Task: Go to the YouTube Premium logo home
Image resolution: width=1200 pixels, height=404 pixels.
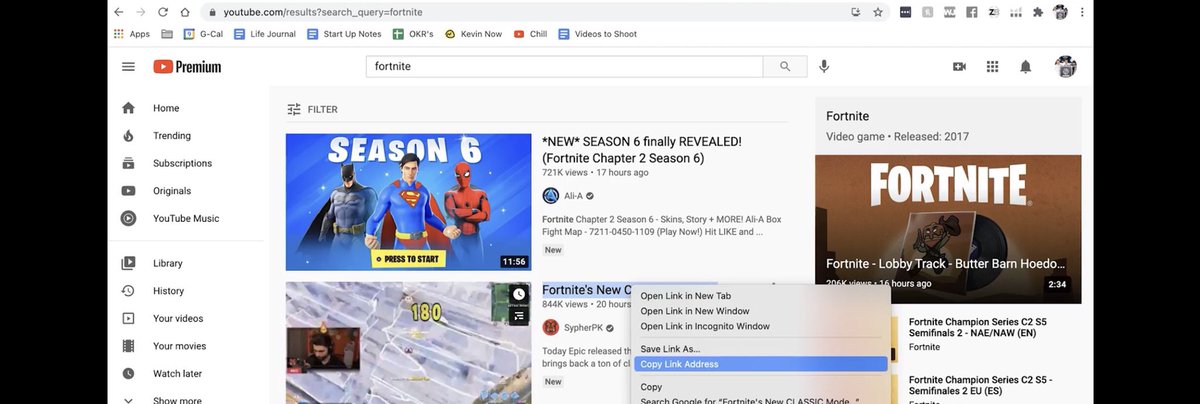Action: coord(187,67)
